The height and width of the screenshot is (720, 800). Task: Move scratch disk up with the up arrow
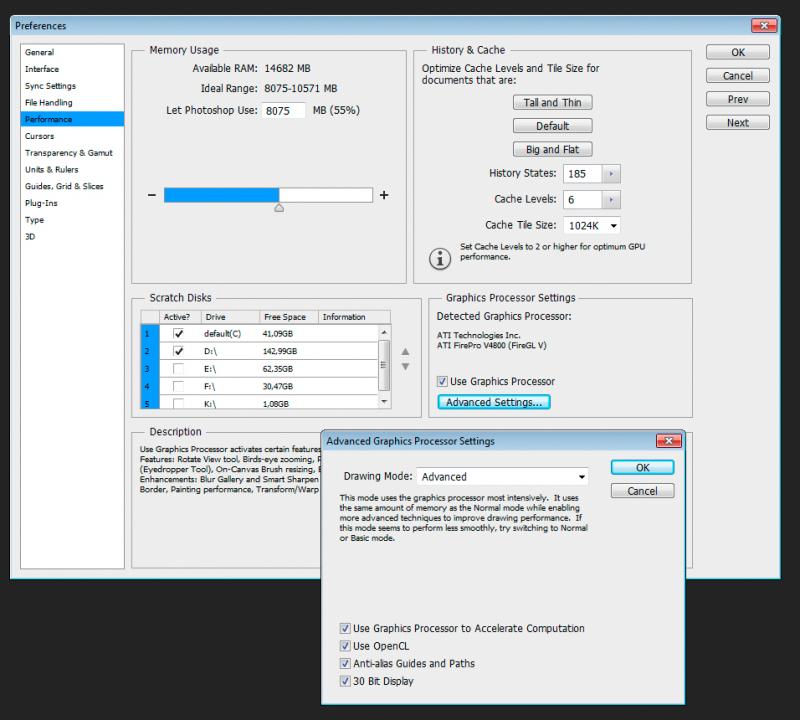pyautogui.click(x=405, y=352)
